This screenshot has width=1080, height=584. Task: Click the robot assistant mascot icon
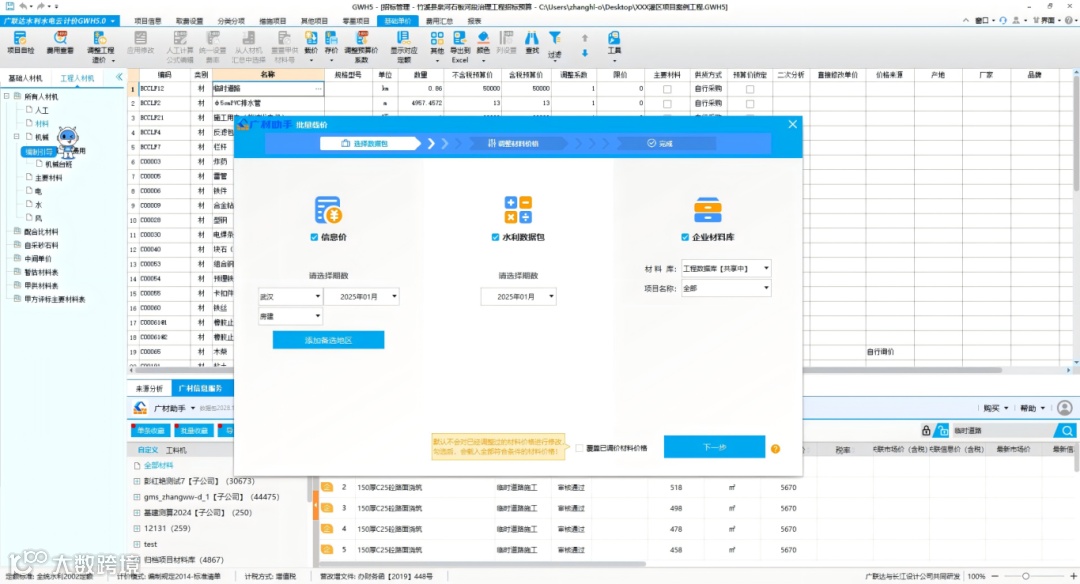(x=68, y=141)
